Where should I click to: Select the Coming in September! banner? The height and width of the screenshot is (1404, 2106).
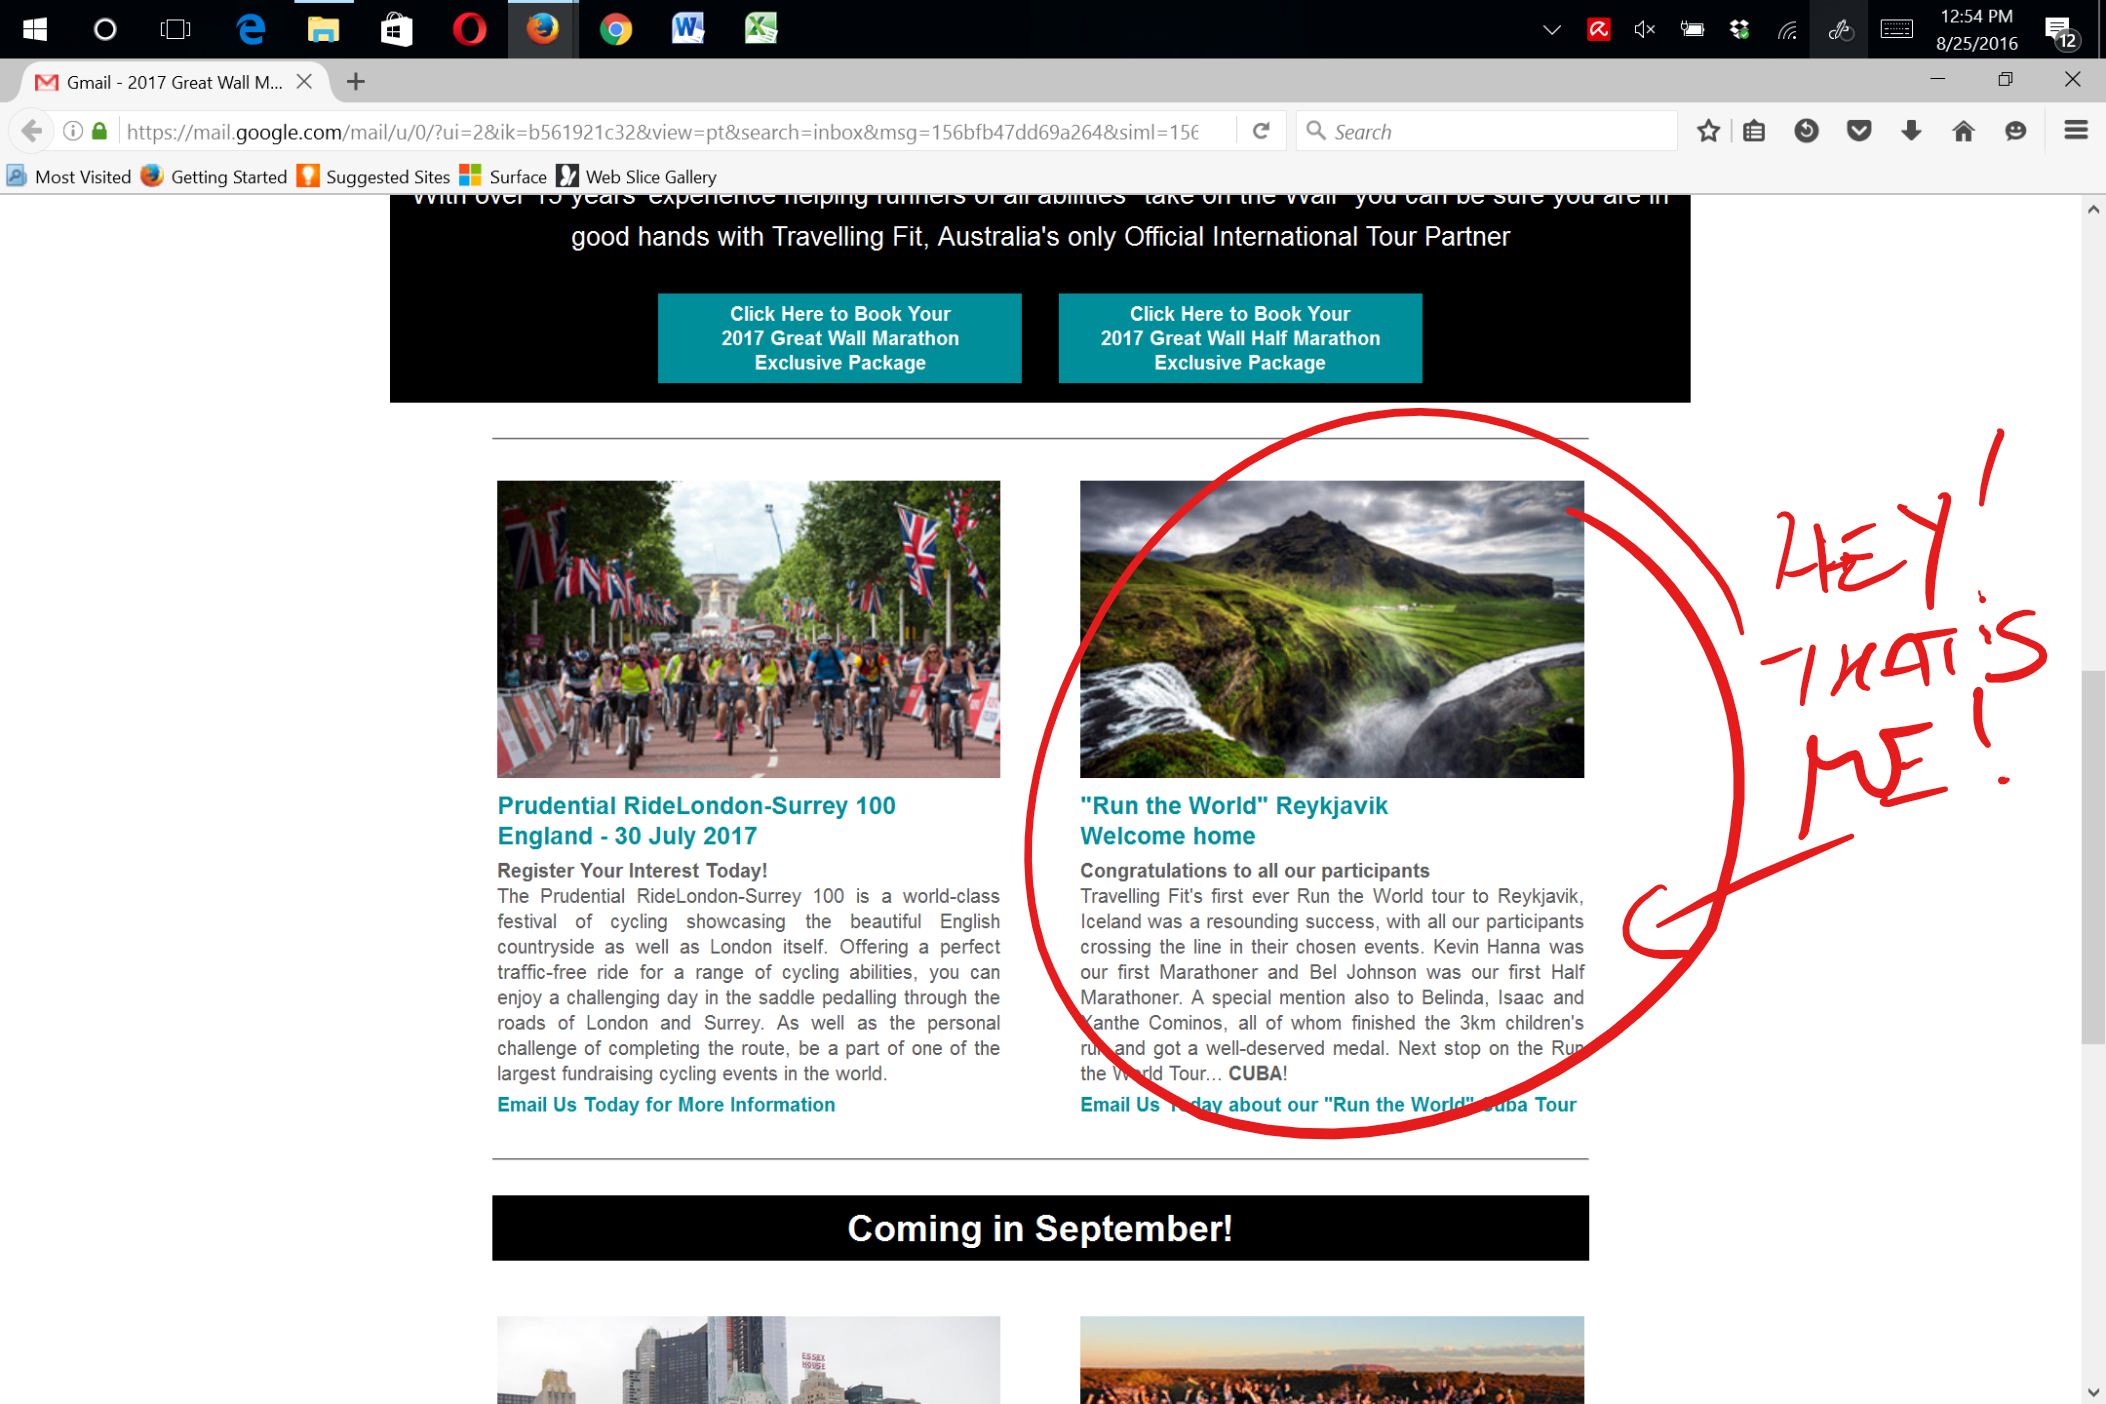coord(1040,1228)
